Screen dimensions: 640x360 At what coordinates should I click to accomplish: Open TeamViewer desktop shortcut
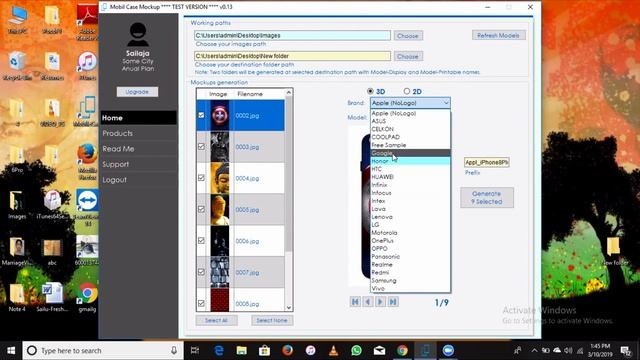pos(87,207)
